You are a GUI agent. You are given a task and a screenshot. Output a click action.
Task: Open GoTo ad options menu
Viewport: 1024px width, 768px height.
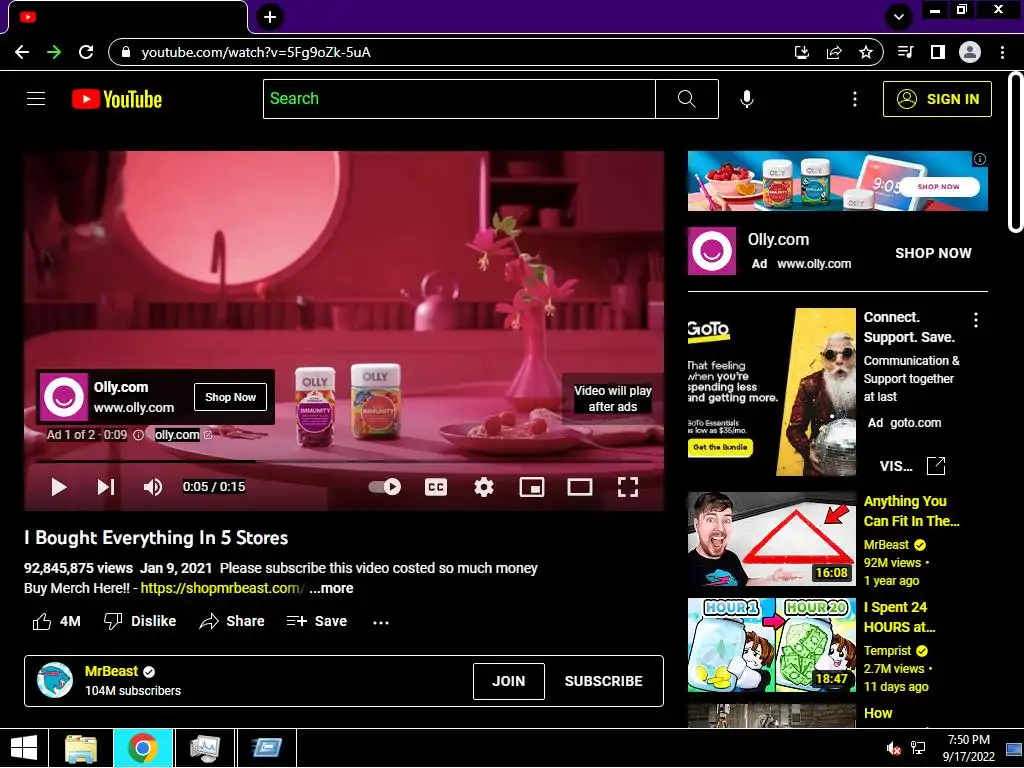pos(976,320)
